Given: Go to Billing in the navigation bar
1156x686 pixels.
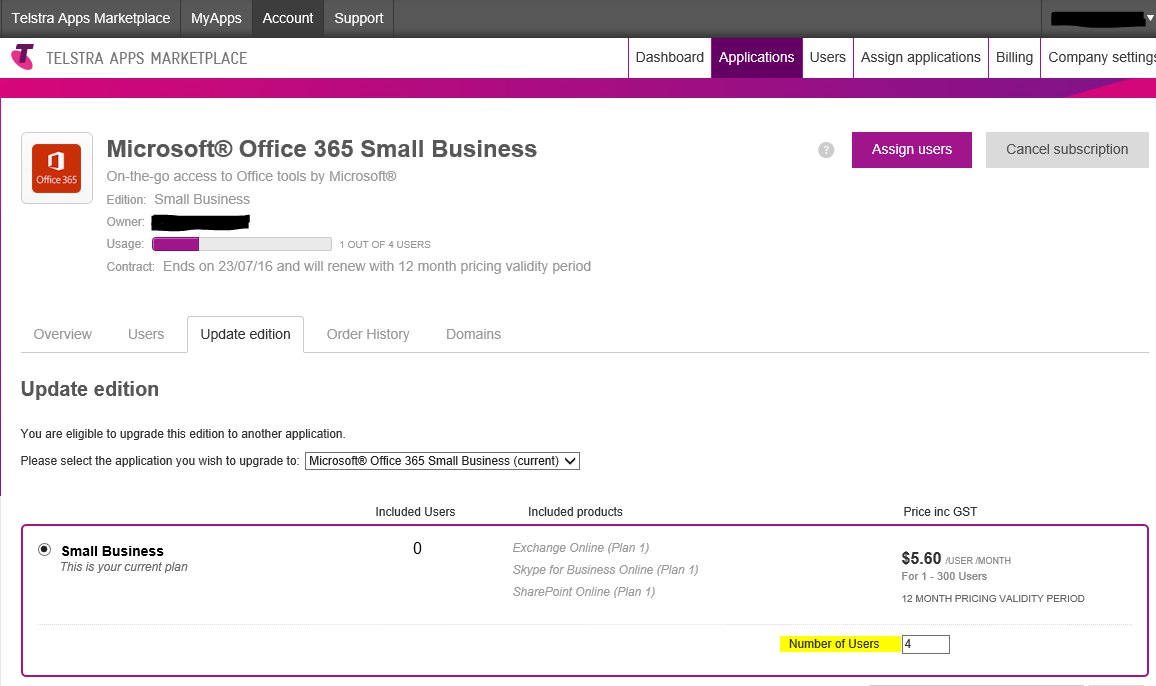Looking at the screenshot, I should 1014,57.
